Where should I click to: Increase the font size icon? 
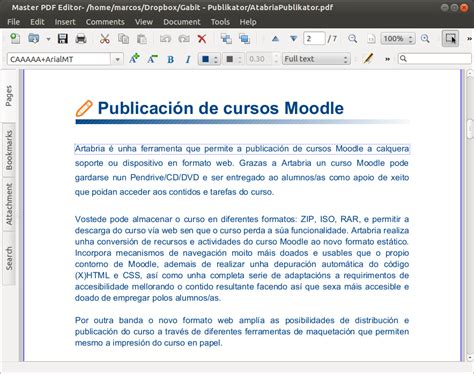pos(134,59)
